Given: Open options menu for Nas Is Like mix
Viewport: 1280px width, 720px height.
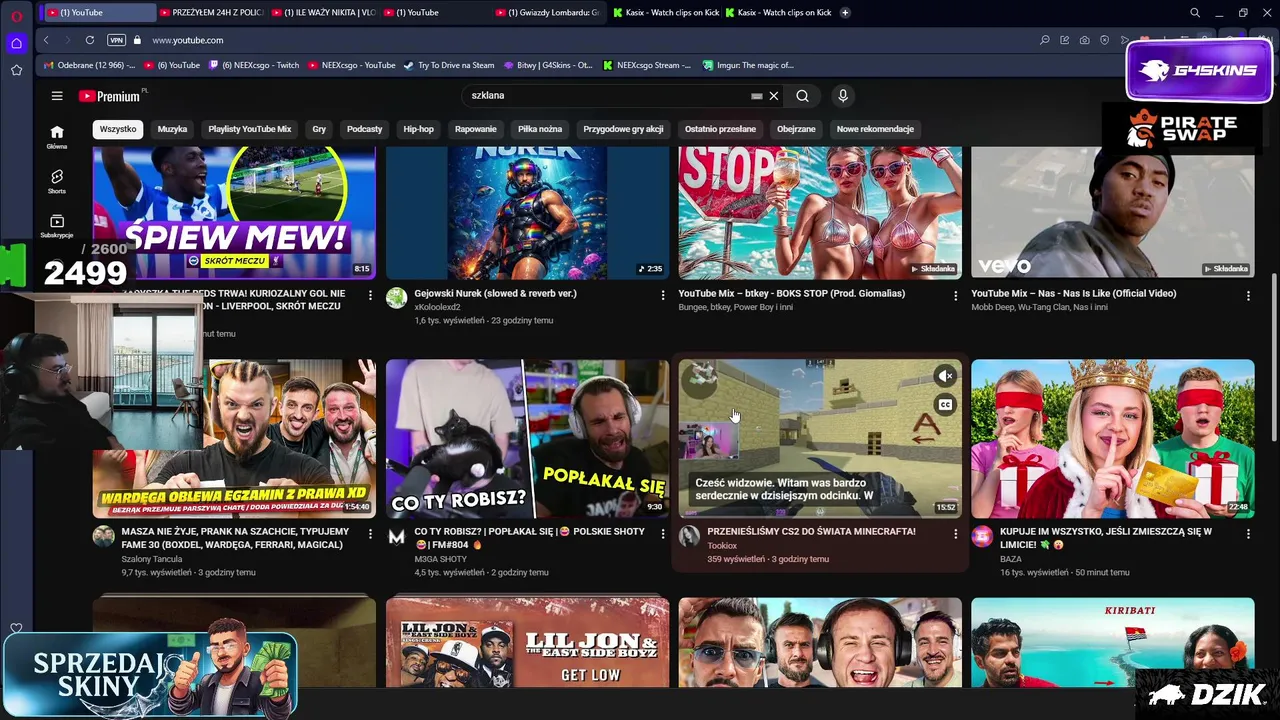Looking at the screenshot, I should tap(1247, 295).
